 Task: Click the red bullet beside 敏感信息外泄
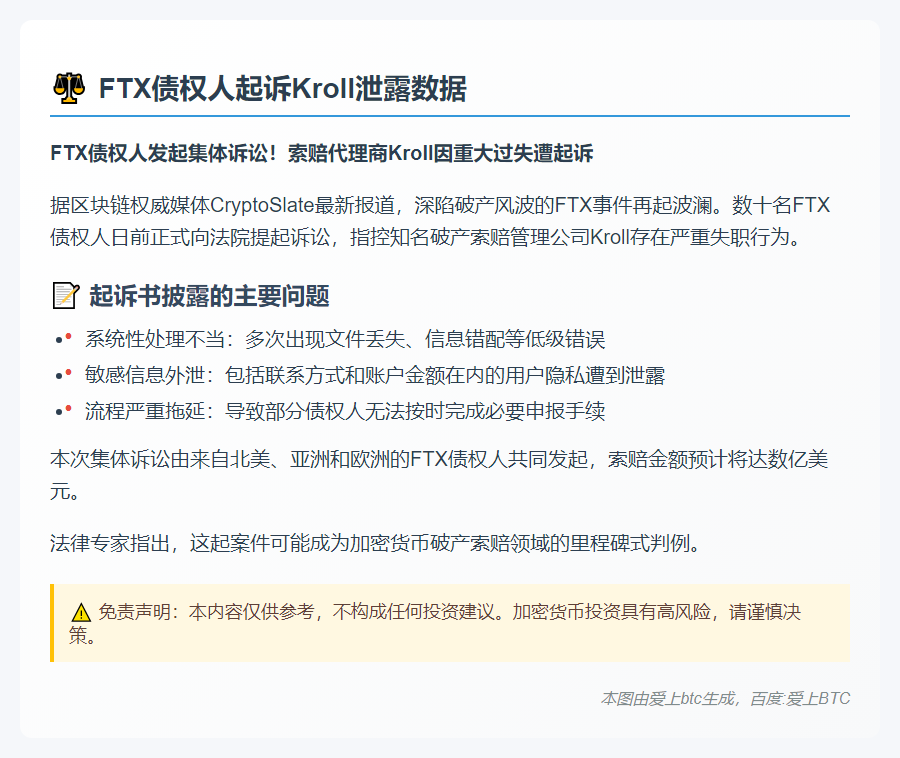coord(67,371)
